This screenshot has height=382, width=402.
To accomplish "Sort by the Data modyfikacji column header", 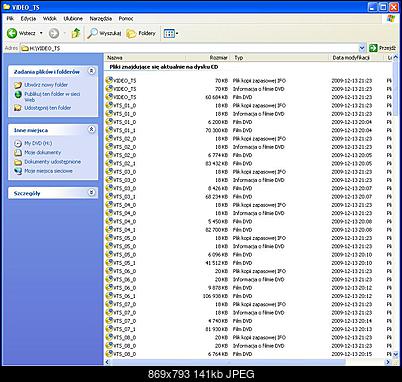I will coord(357,58).
